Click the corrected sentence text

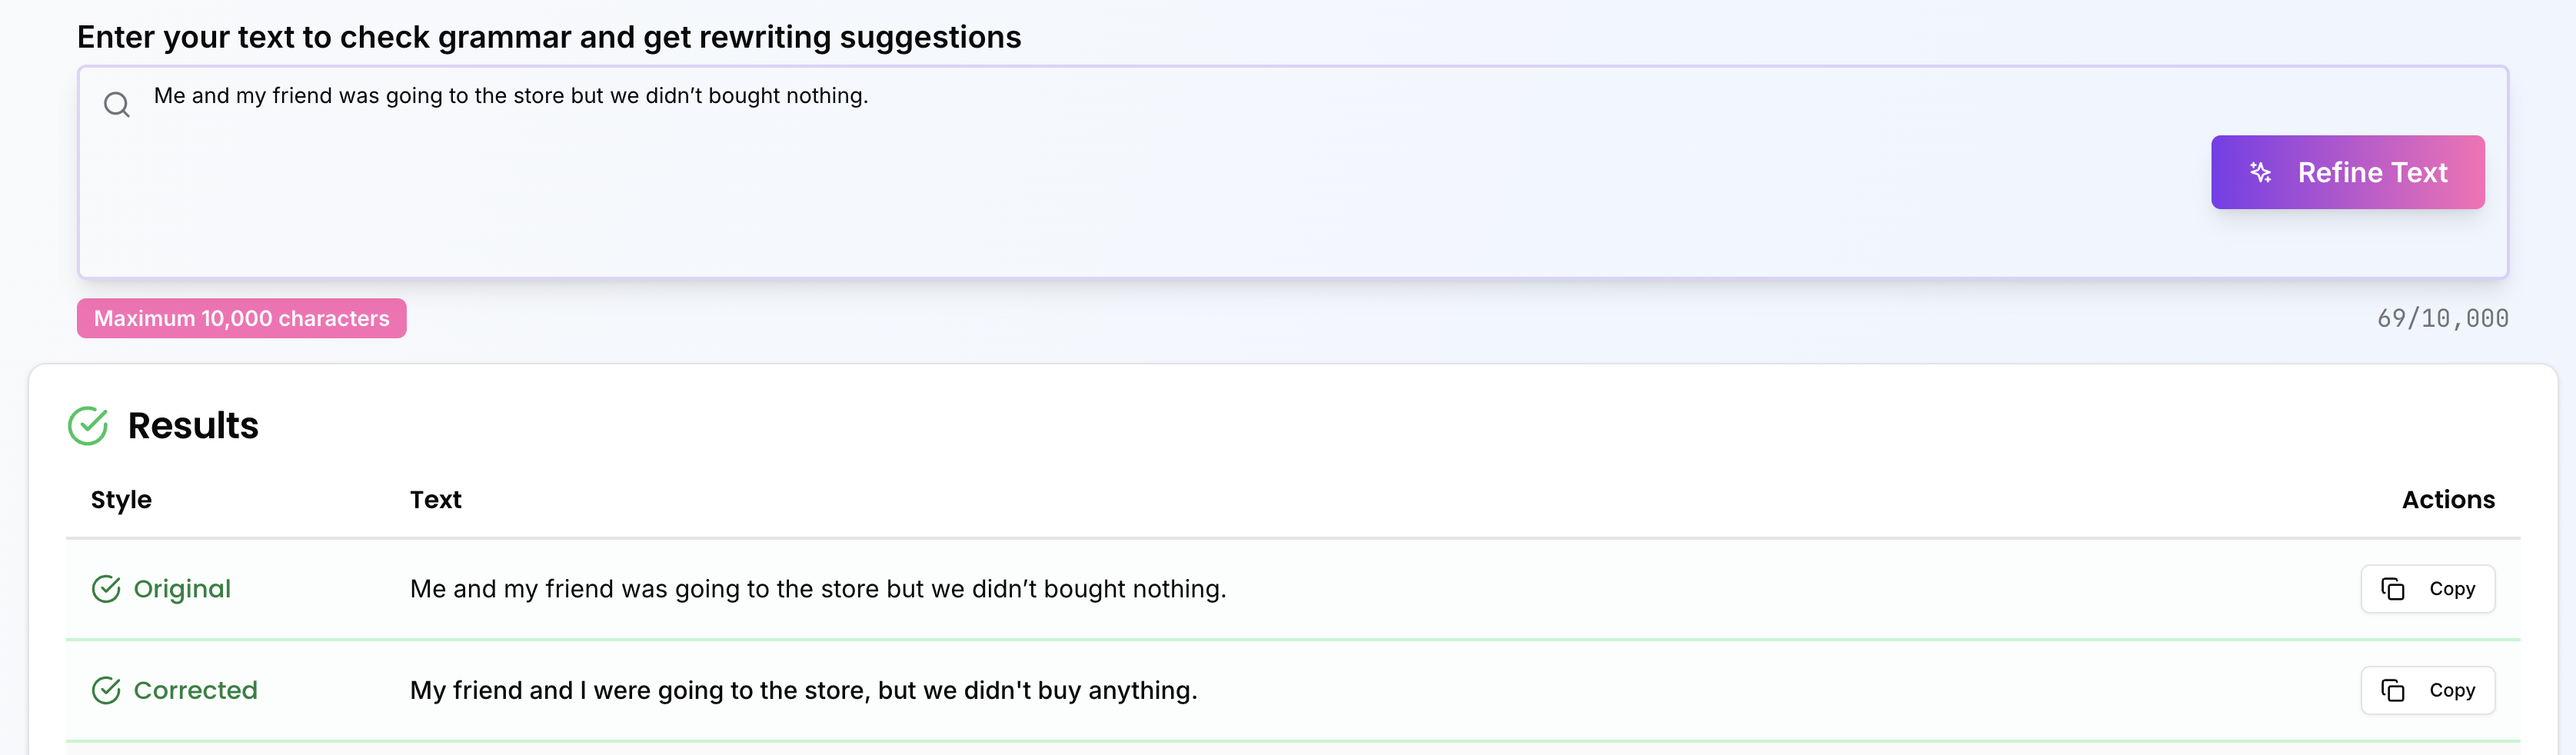pos(803,690)
